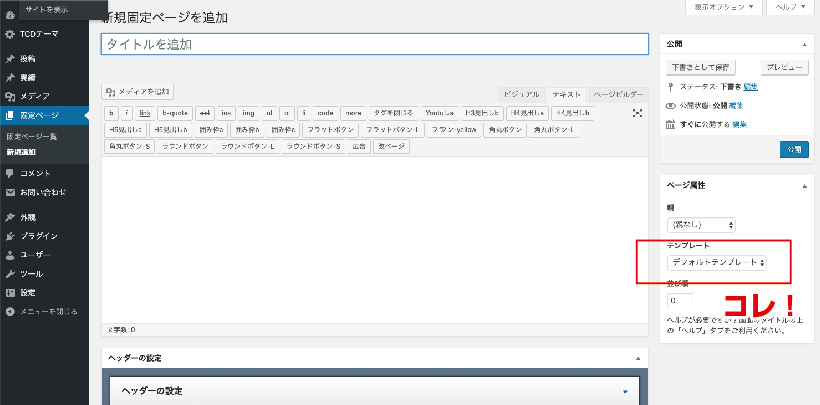Open the 親 (parent page) dropdown

point(701,225)
